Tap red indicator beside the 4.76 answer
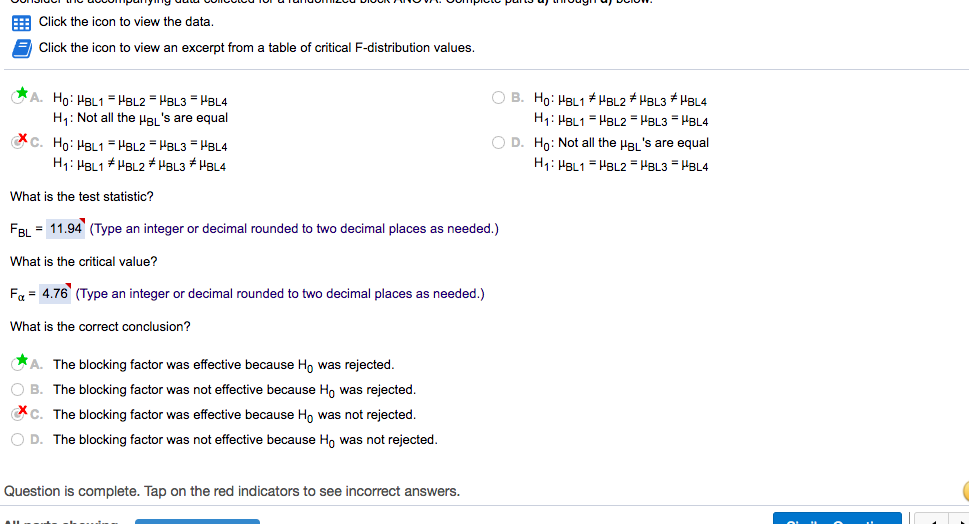The image size is (969, 524). coord(70,287)
